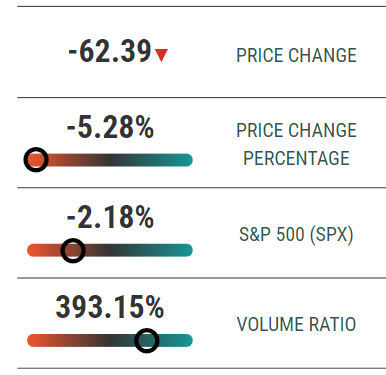Screen dimensions: 386x375
Task: Click the Volume Ratio slider handle
Action: click(147, 340)
